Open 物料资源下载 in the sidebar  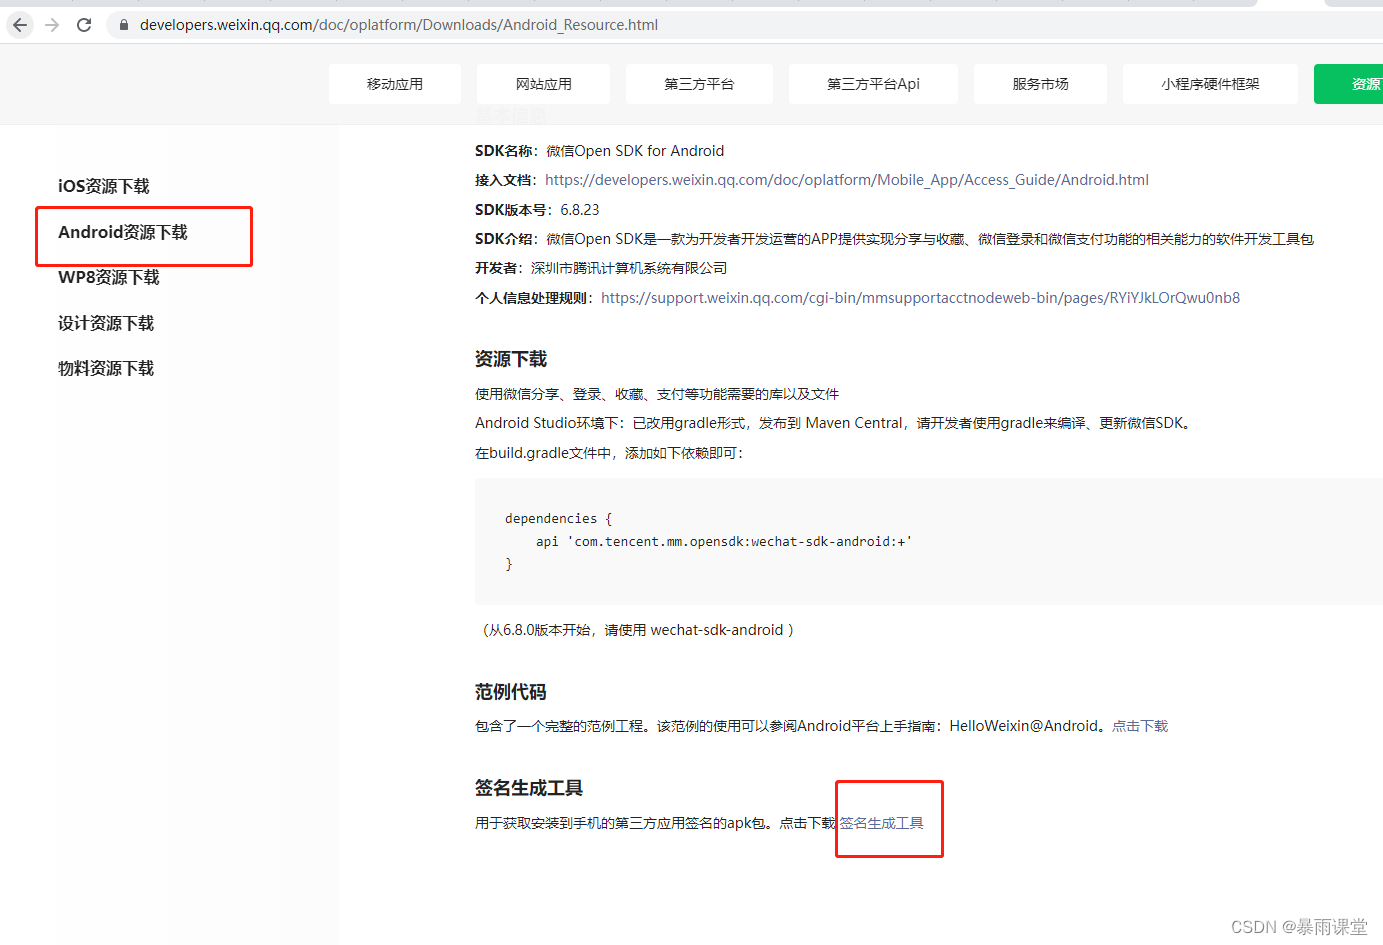pyautogui.click(x=106, y=368)
